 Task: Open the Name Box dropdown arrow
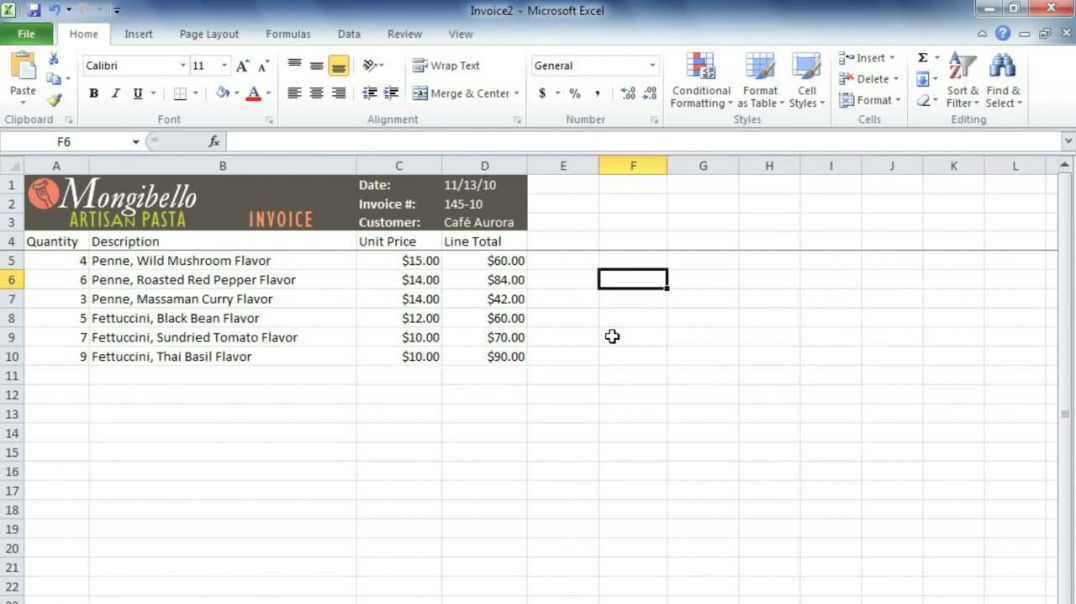click(x=136, y=142)
